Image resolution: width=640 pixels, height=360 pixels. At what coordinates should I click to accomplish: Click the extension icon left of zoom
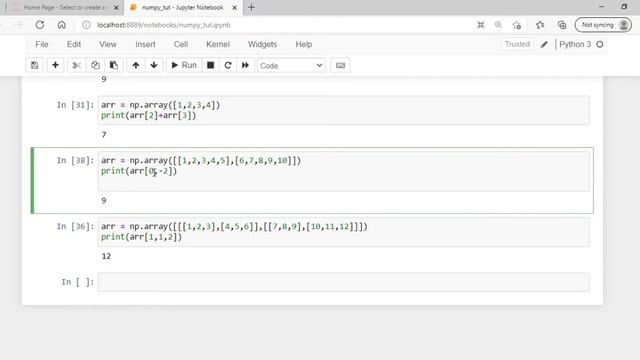click(x=481, y=25)
